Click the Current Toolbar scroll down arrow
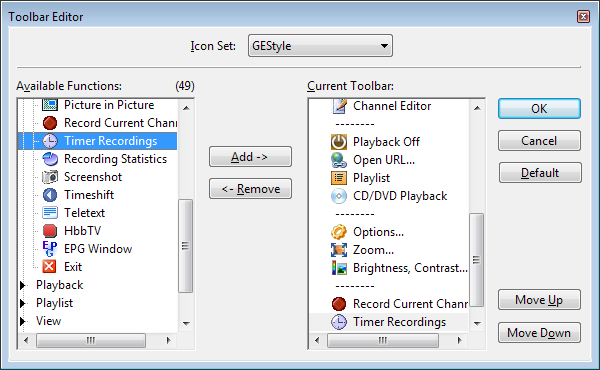The height and width of the screenshot is (370, 600). pos(477,324)
